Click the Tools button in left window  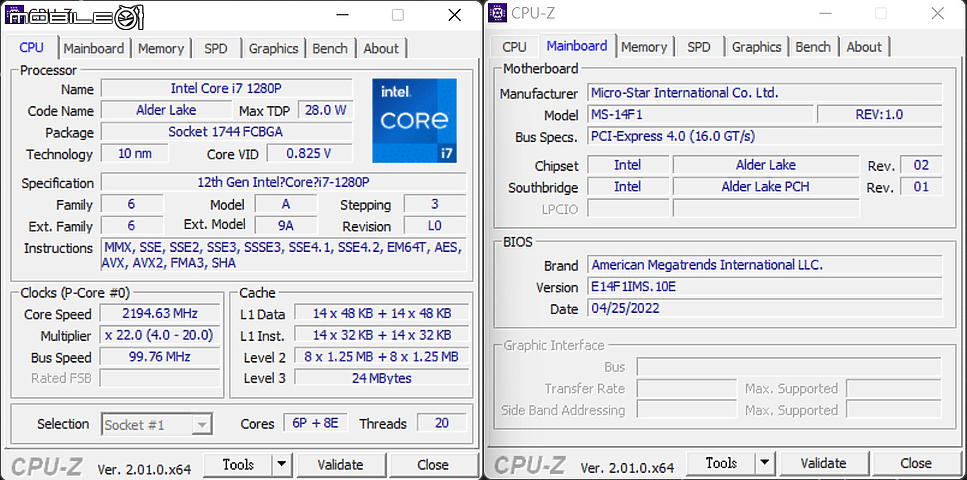(238, 465)
